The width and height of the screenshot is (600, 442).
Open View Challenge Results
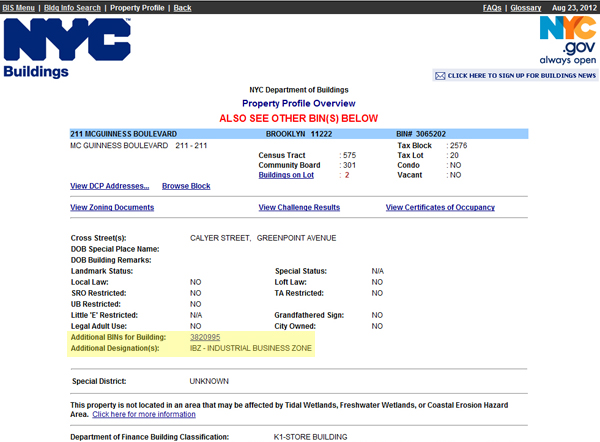299,207
